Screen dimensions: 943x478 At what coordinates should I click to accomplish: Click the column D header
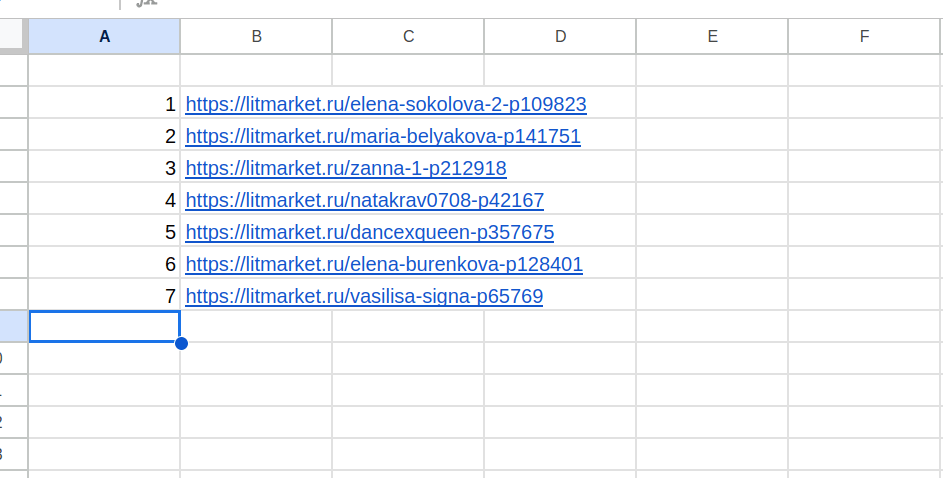560,37
